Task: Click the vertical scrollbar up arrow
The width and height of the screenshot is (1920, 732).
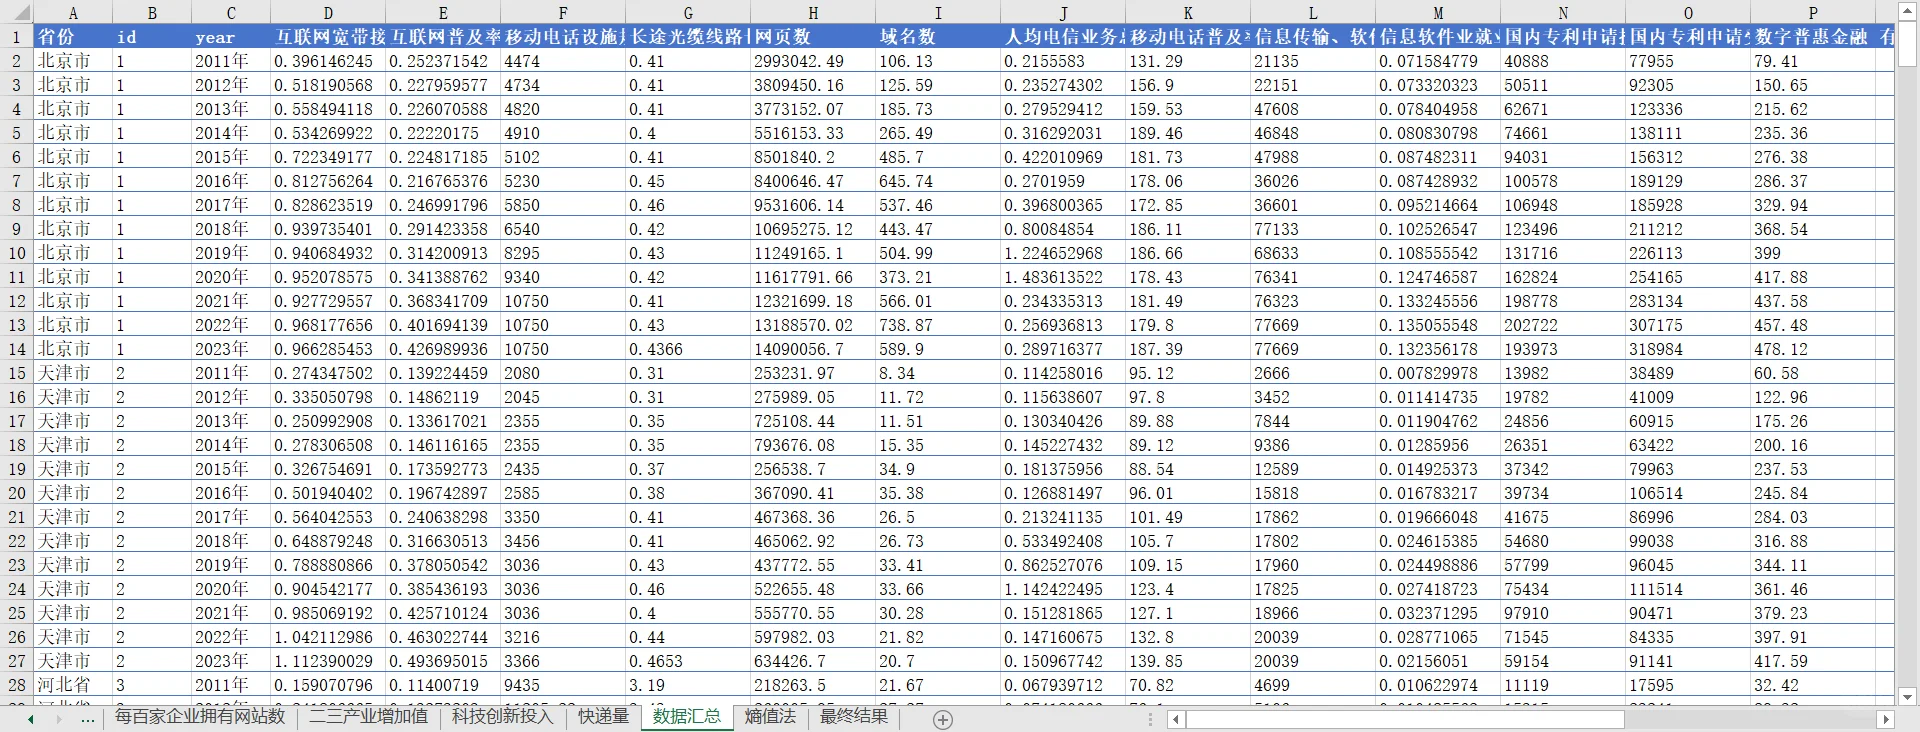Action: (x=1907, y=12)
